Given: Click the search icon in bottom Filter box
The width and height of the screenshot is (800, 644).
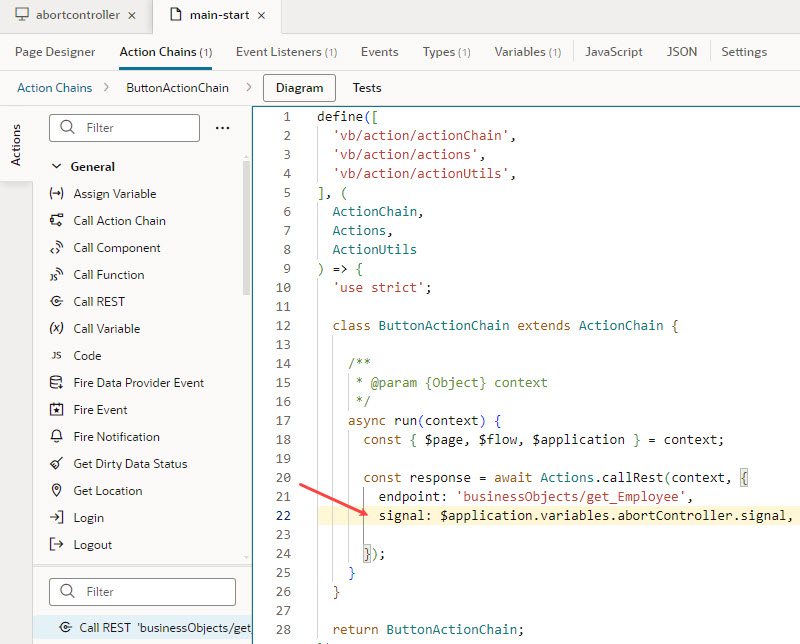Looking at the screenshot, I should point(67,591).
